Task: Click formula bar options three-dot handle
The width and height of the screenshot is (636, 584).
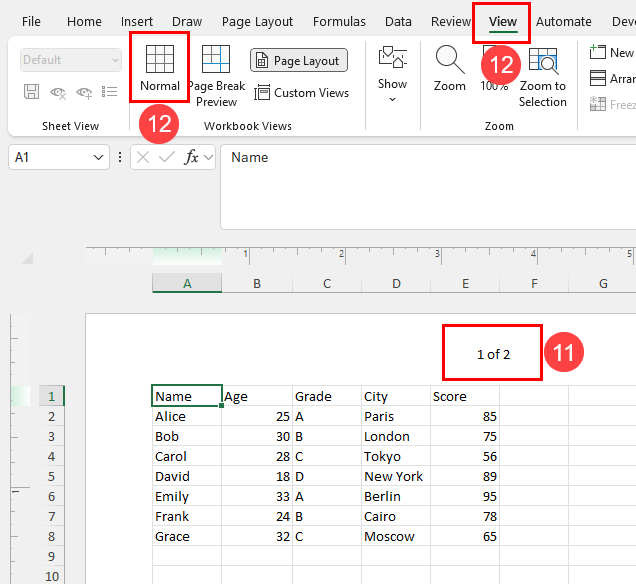Action: pyautogui.click(x=120, y=157)
